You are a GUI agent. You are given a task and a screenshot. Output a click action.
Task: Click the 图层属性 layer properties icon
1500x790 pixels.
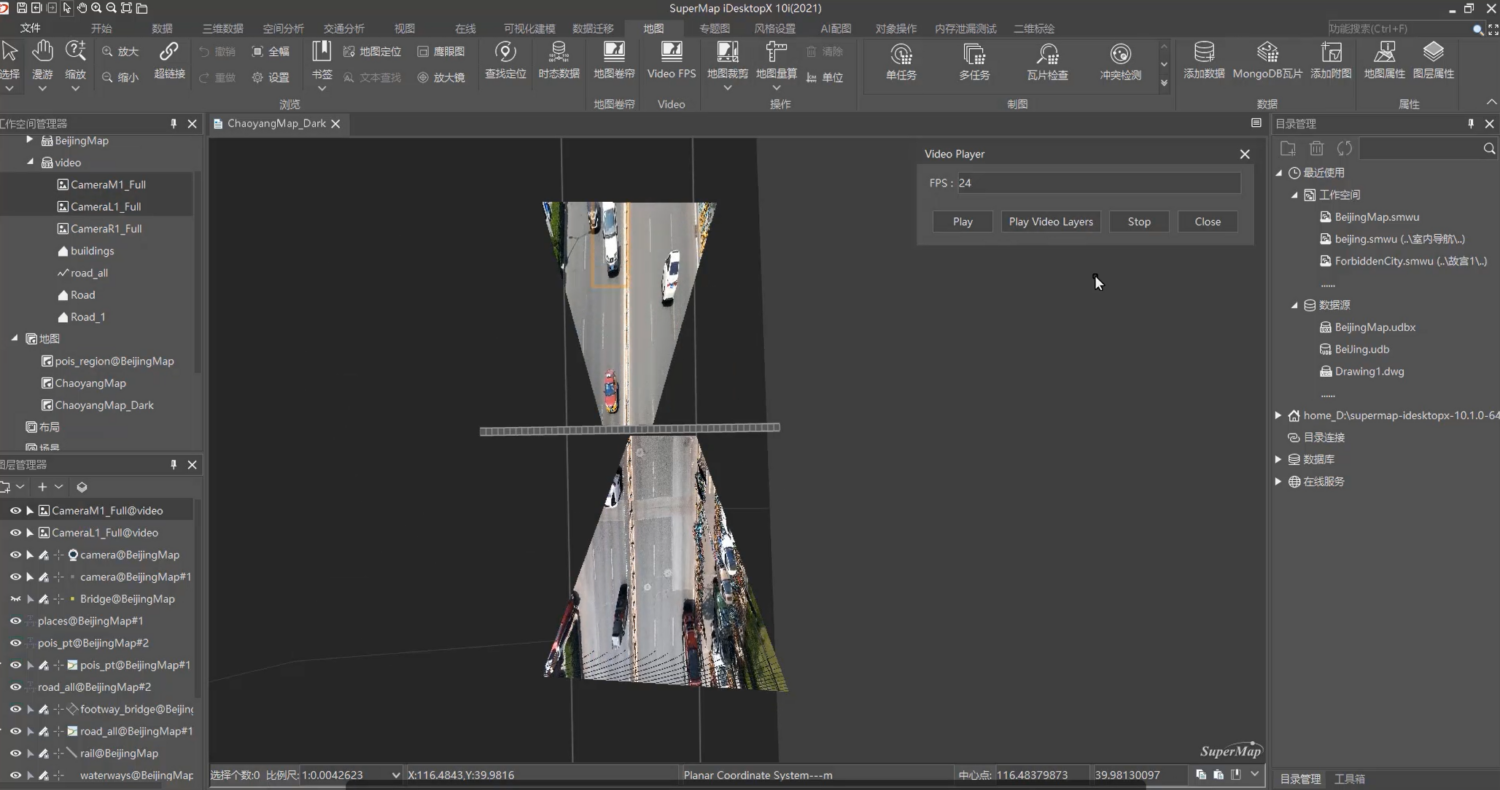pos(1433,59)
